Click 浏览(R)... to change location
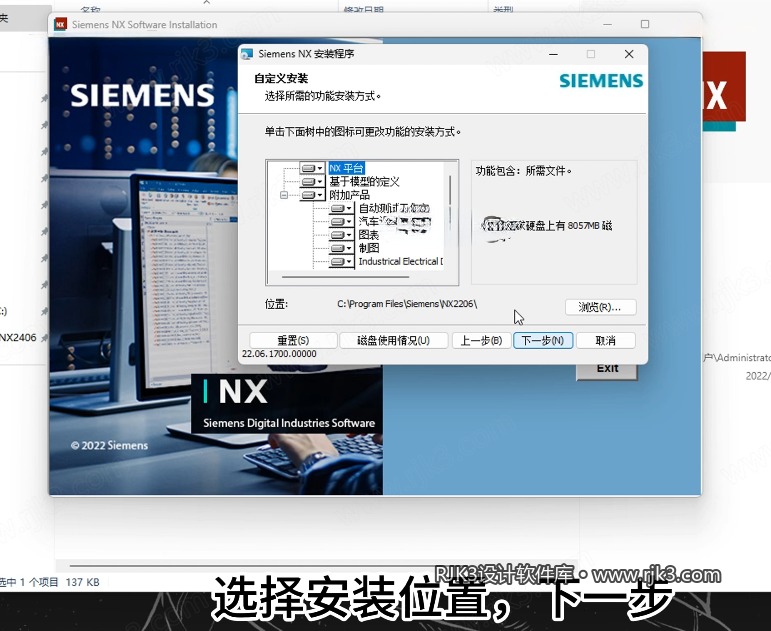The width and height of the screenshot is (771, 631). 600,307
